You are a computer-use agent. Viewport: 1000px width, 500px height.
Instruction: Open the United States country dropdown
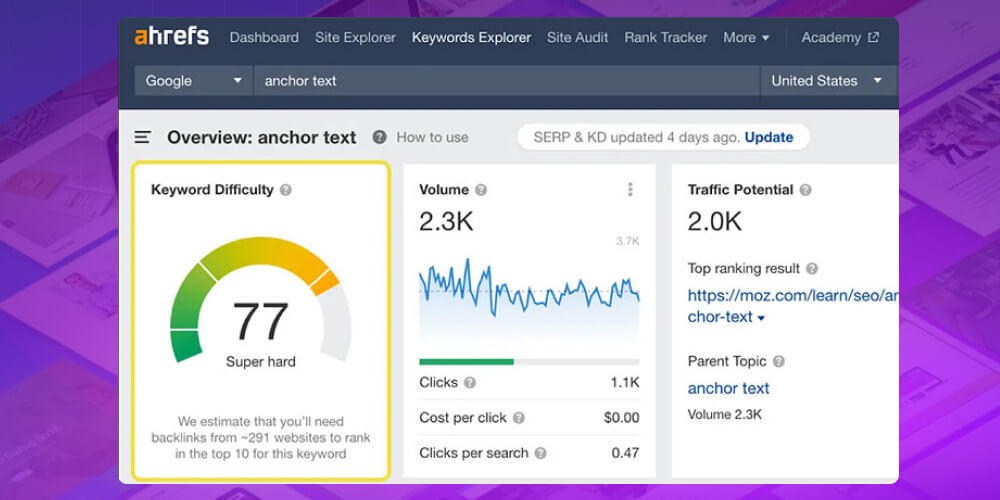[x=826, y=81]
